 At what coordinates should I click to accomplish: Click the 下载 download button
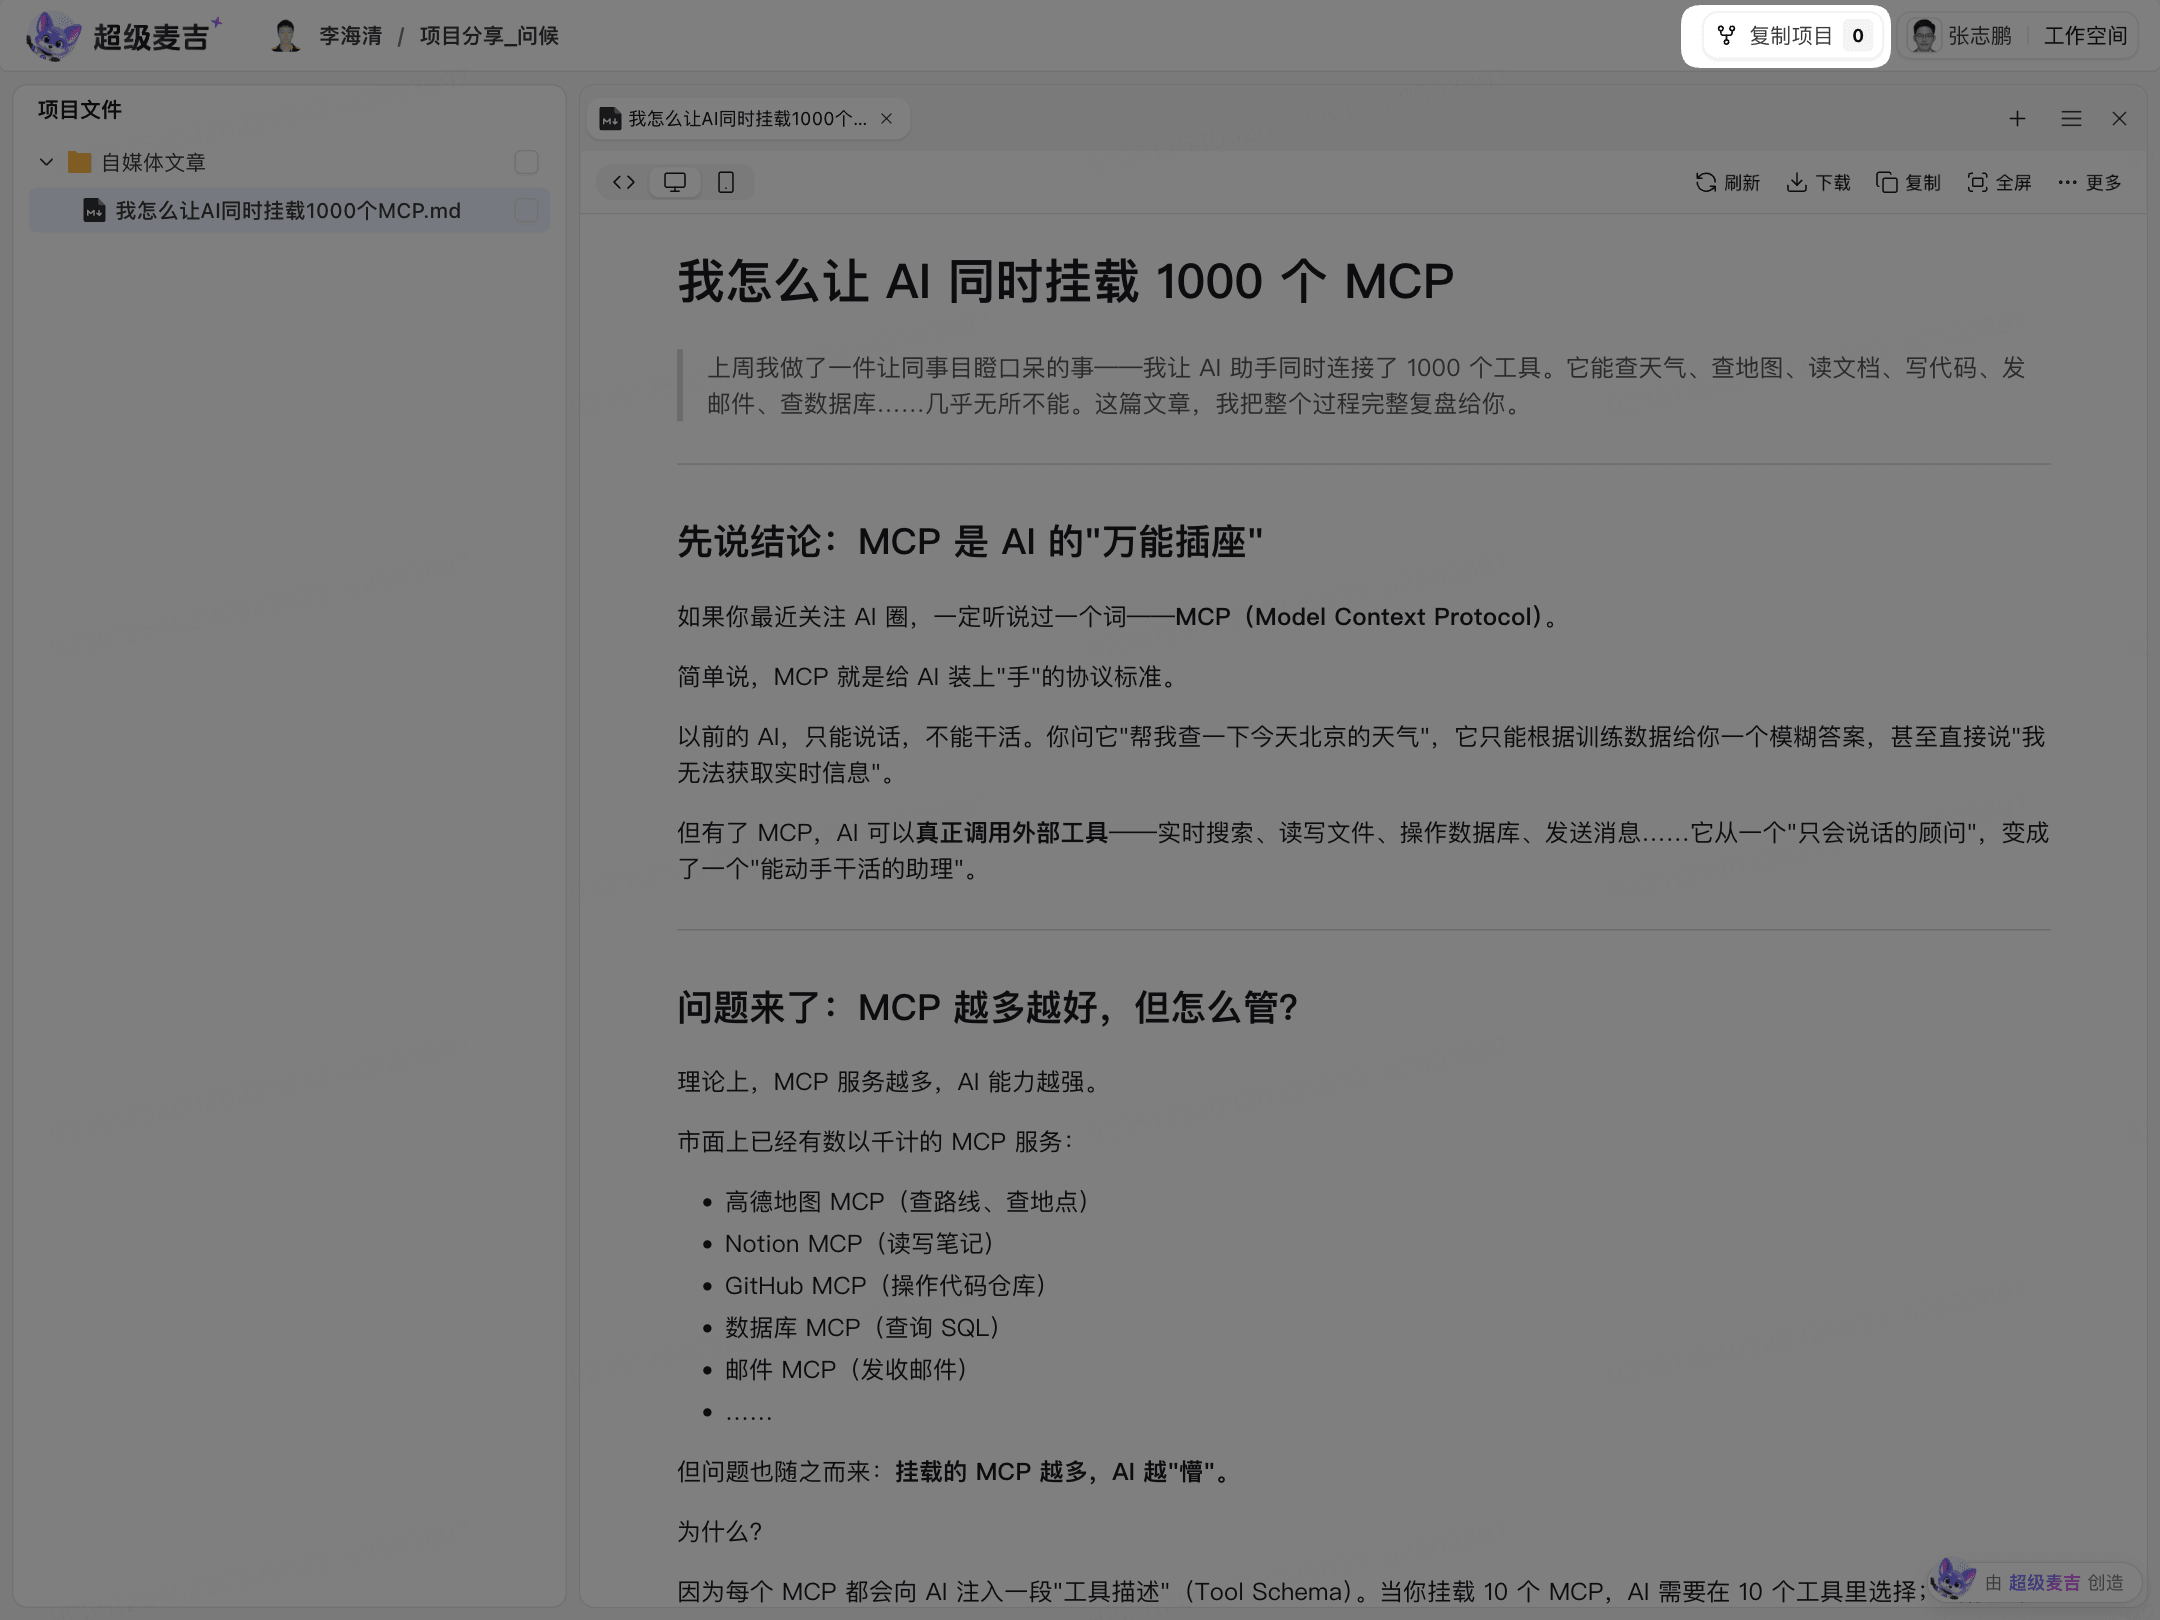pyautogui.click(x=1818, y=182)
